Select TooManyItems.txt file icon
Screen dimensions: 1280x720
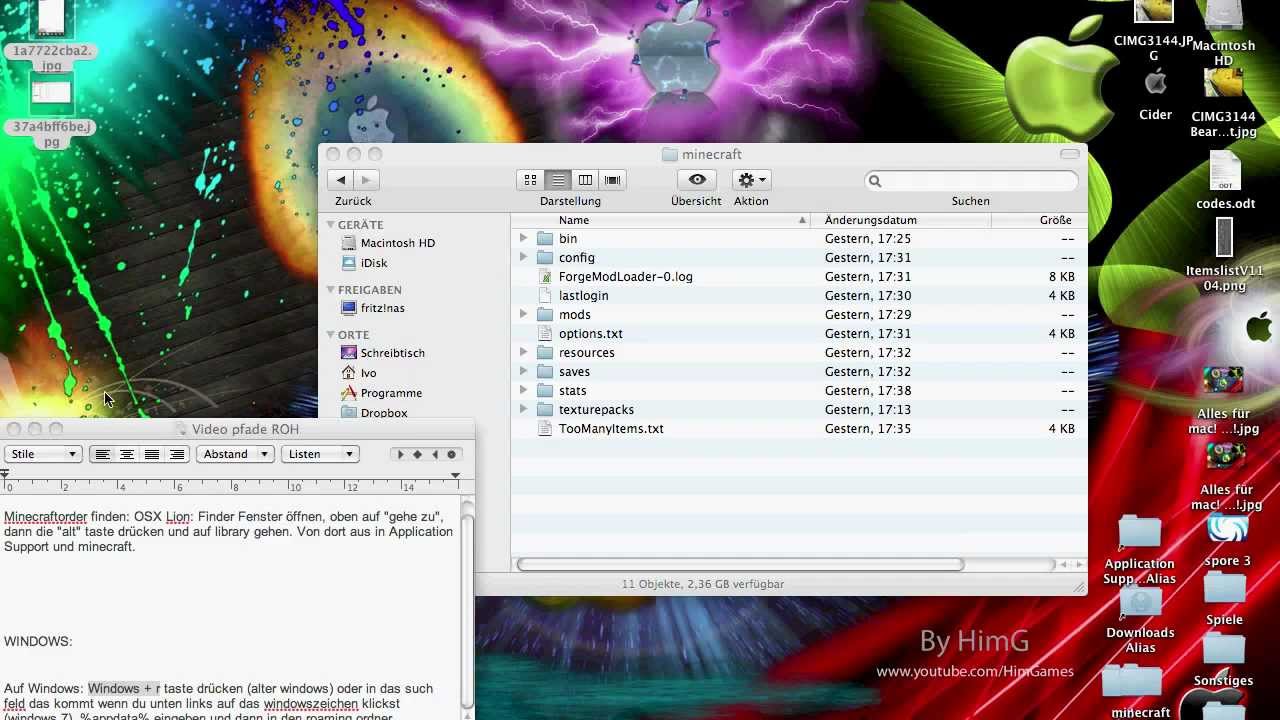click(545, 428)
